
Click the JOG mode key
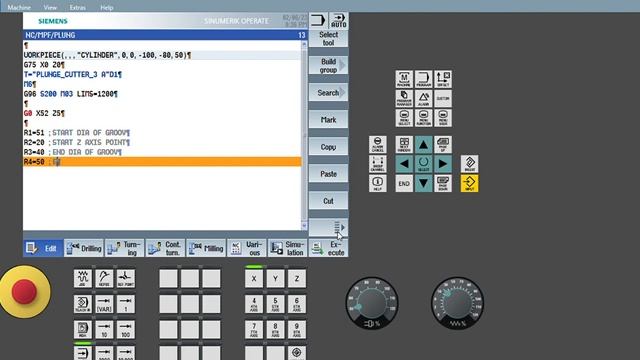pyautogui.click(x=83, y=278)
